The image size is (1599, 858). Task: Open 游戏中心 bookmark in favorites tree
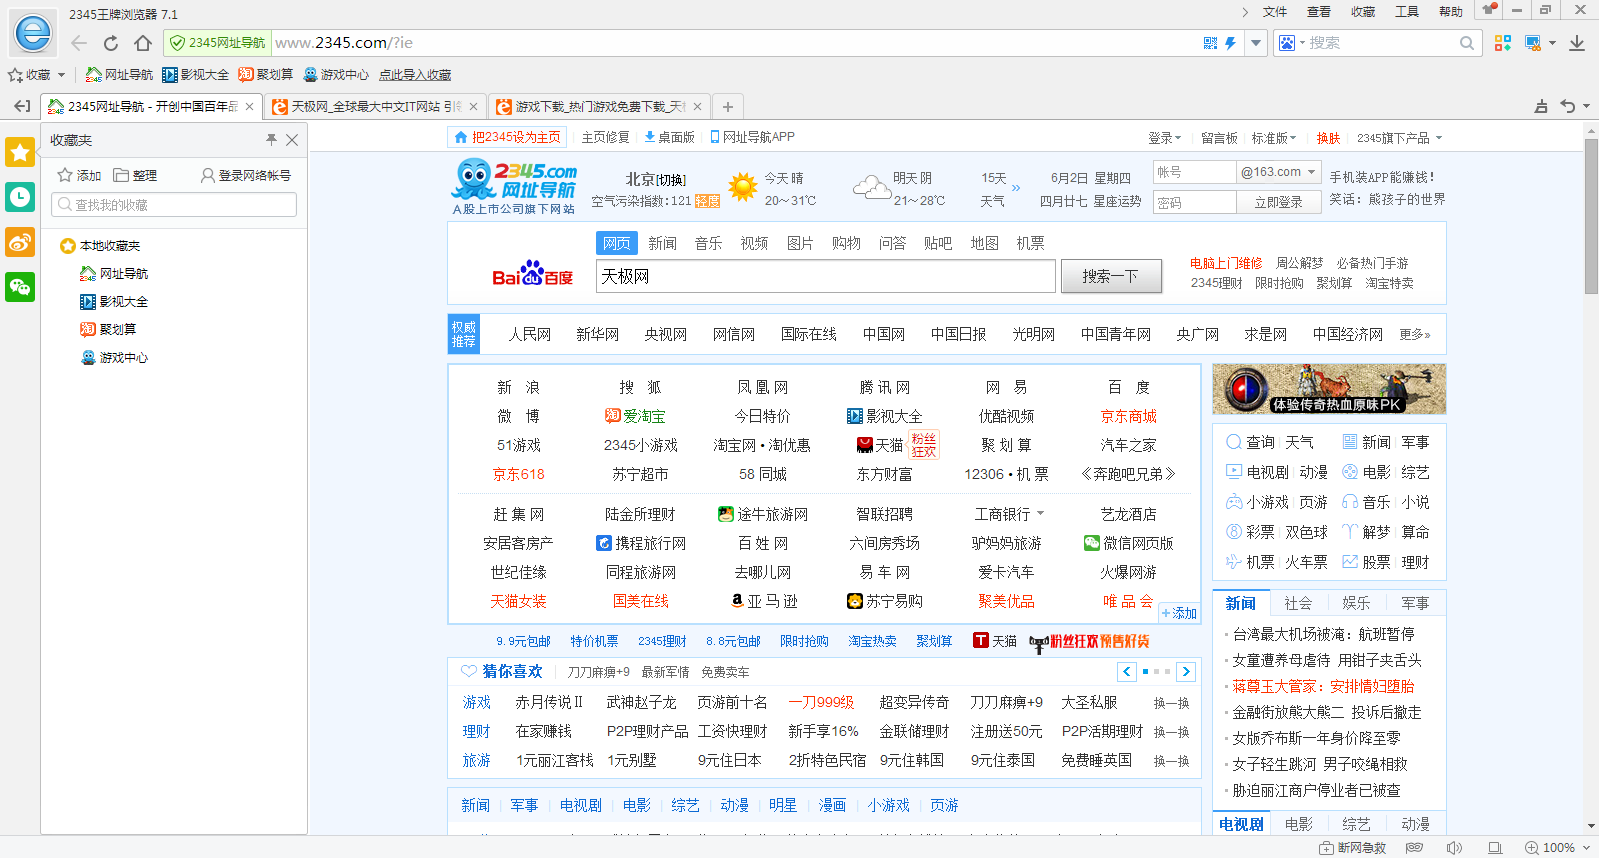click(x=114, y=357)
